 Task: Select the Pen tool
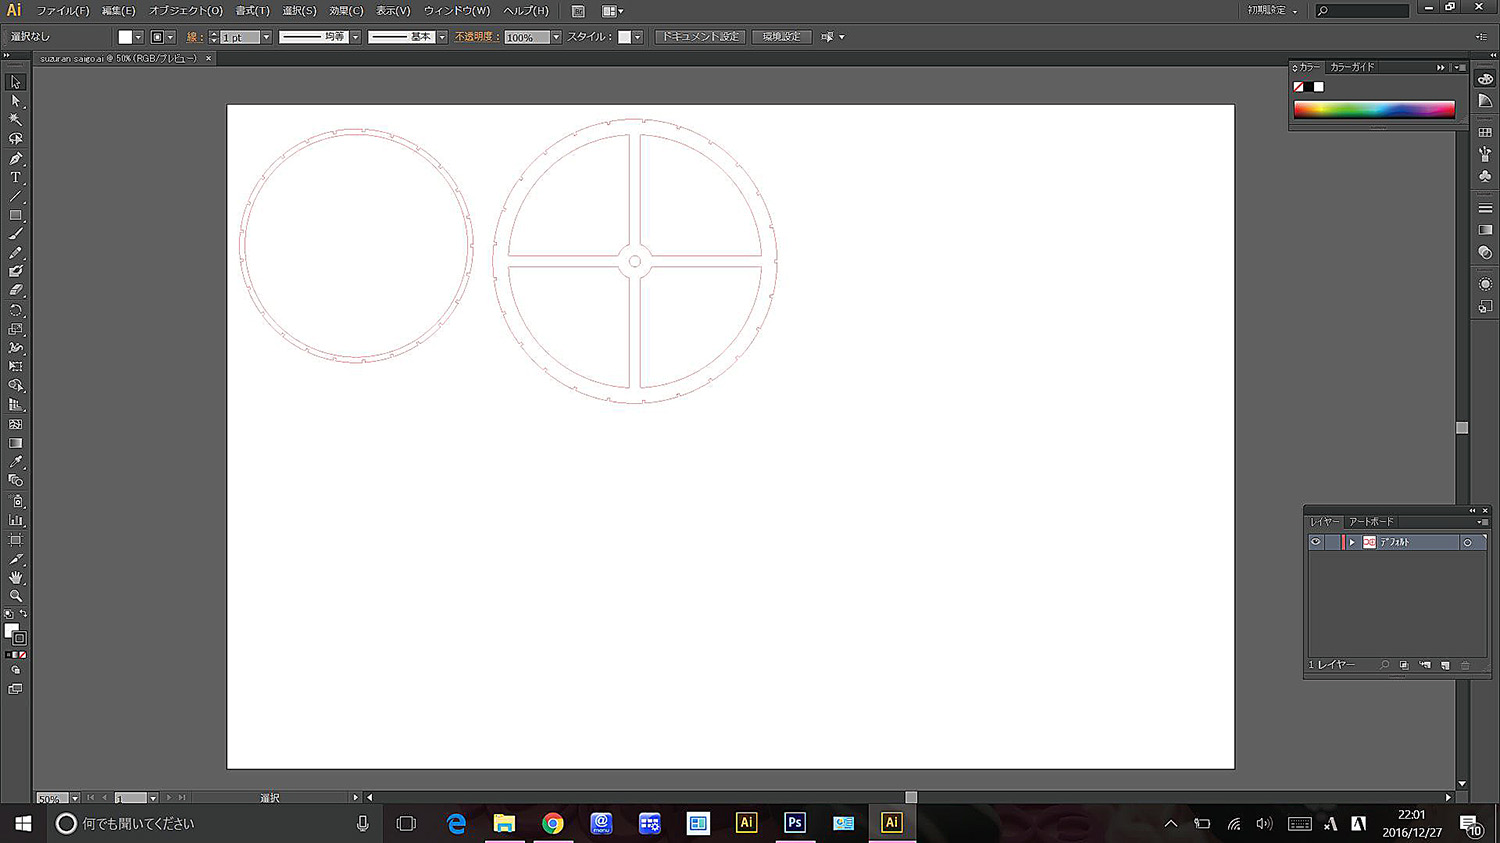[x=15, y=158]
